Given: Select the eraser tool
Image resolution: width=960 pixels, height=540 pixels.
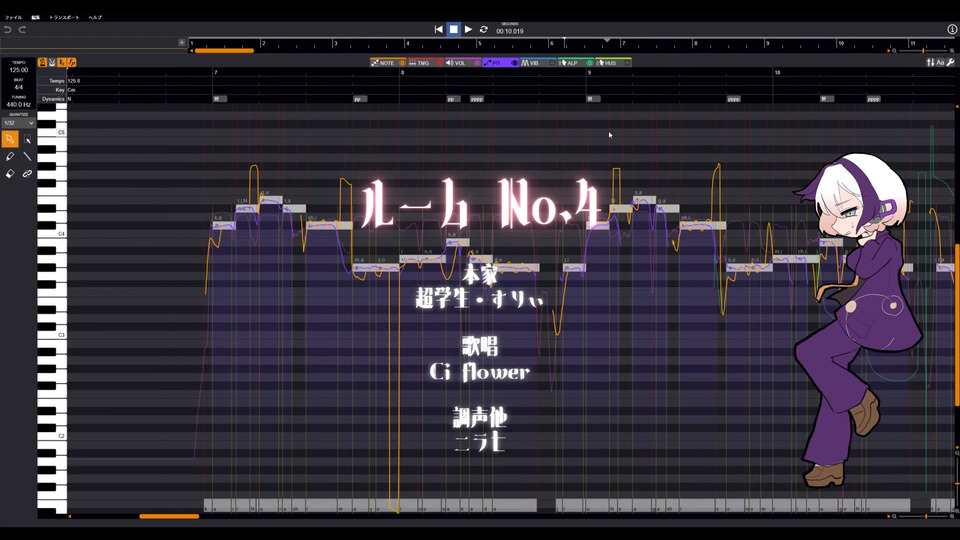Looking at the screenshot, I should click(10, 174).
